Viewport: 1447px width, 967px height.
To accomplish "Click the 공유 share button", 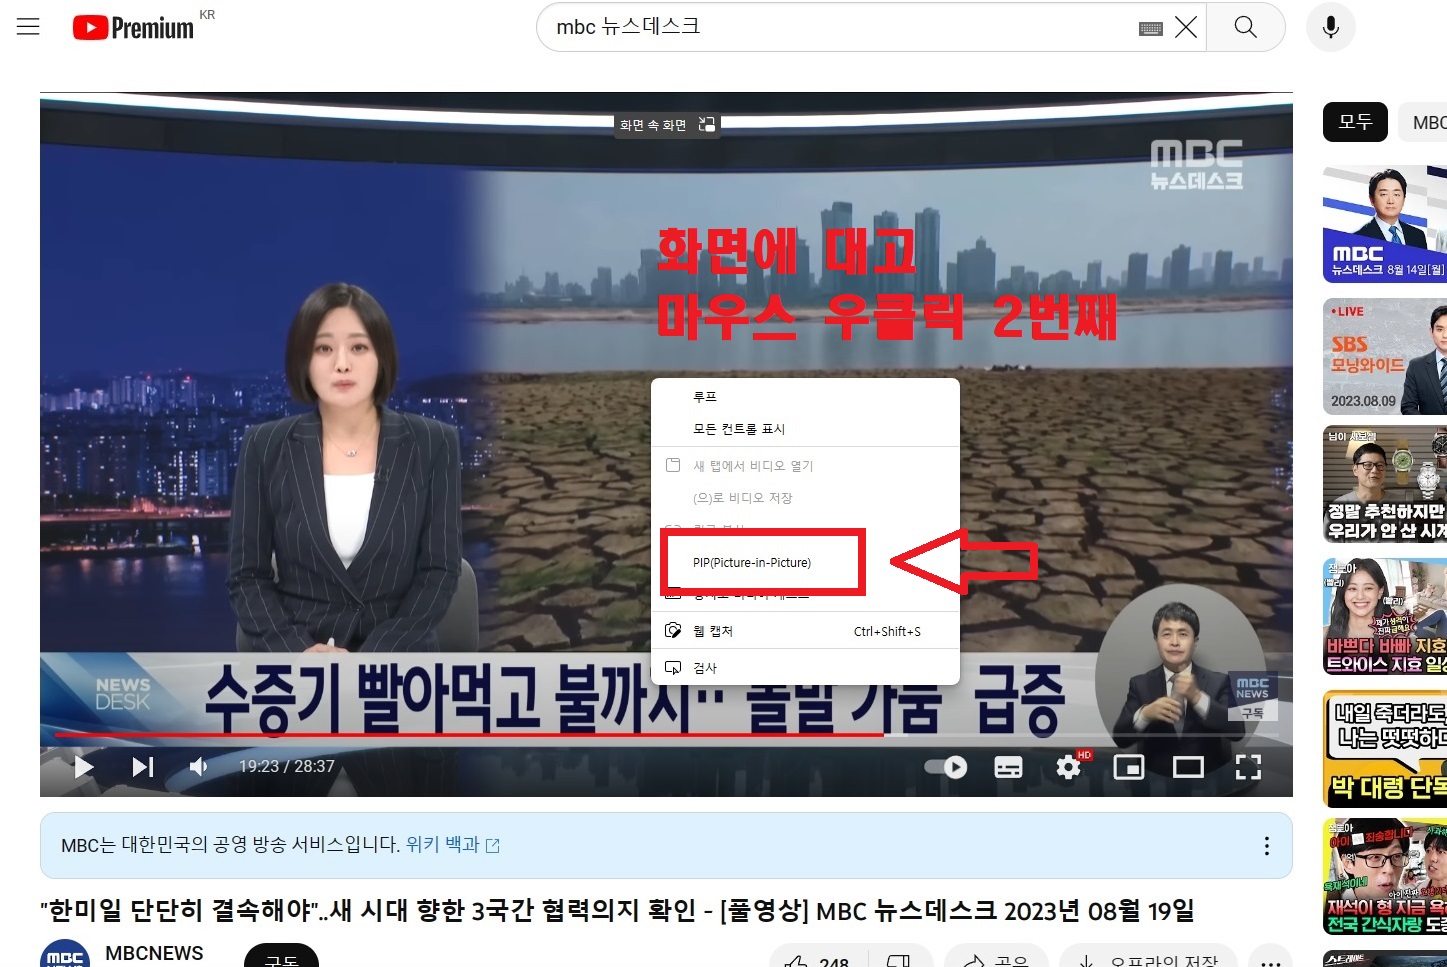I will (996, 957).
